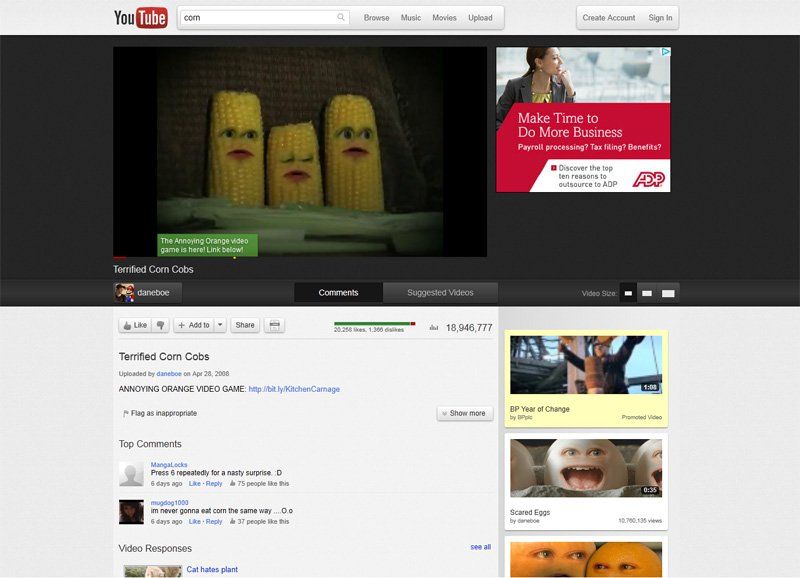This screenshot has width=800, height=578.
Task: Click the Share button
Action: pyautogui.click(x=245, y=325)
